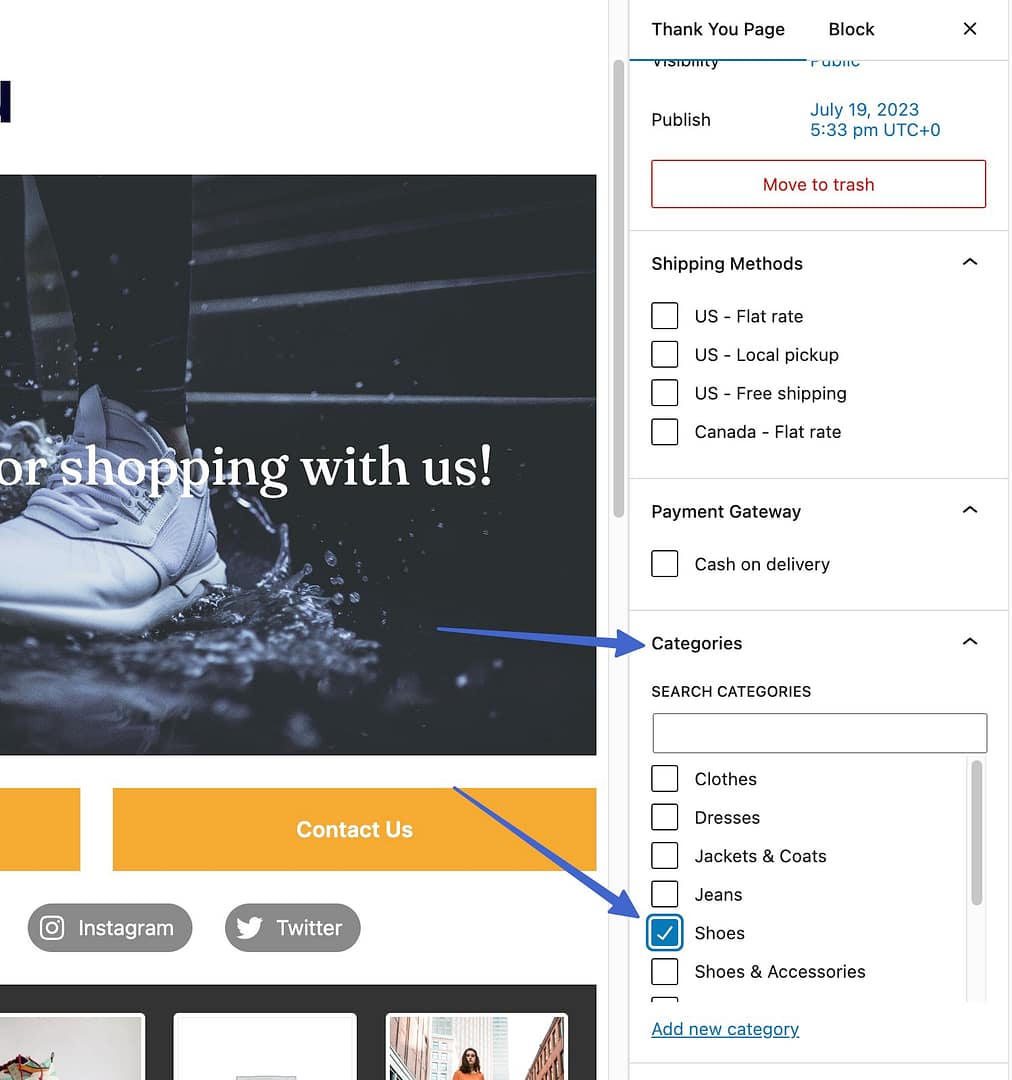Click the Move to trash button
Viewport: 1012px width, 1080px height.
[818, 184]
